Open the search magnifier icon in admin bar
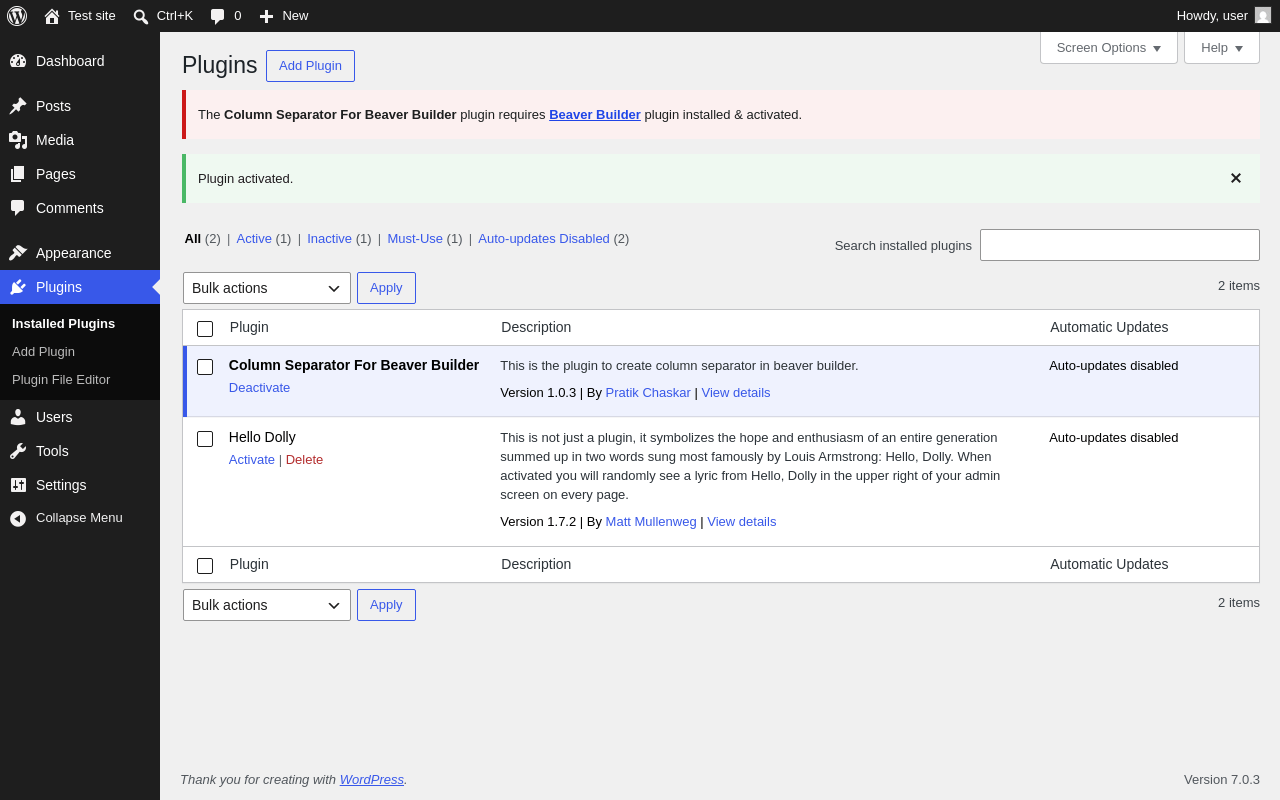Image resolution: width=1280 pixels, height=800 pixels. [x=141, y=16]
